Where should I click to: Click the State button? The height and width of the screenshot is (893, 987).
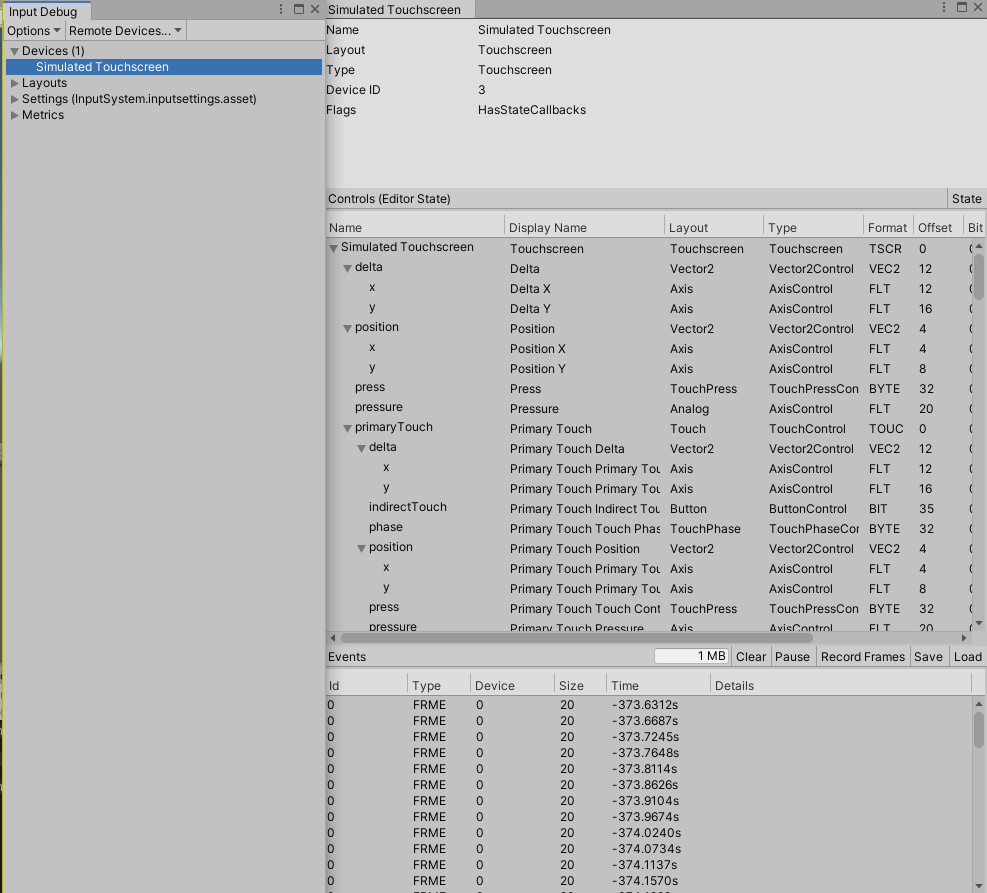[x=966, y=199]
